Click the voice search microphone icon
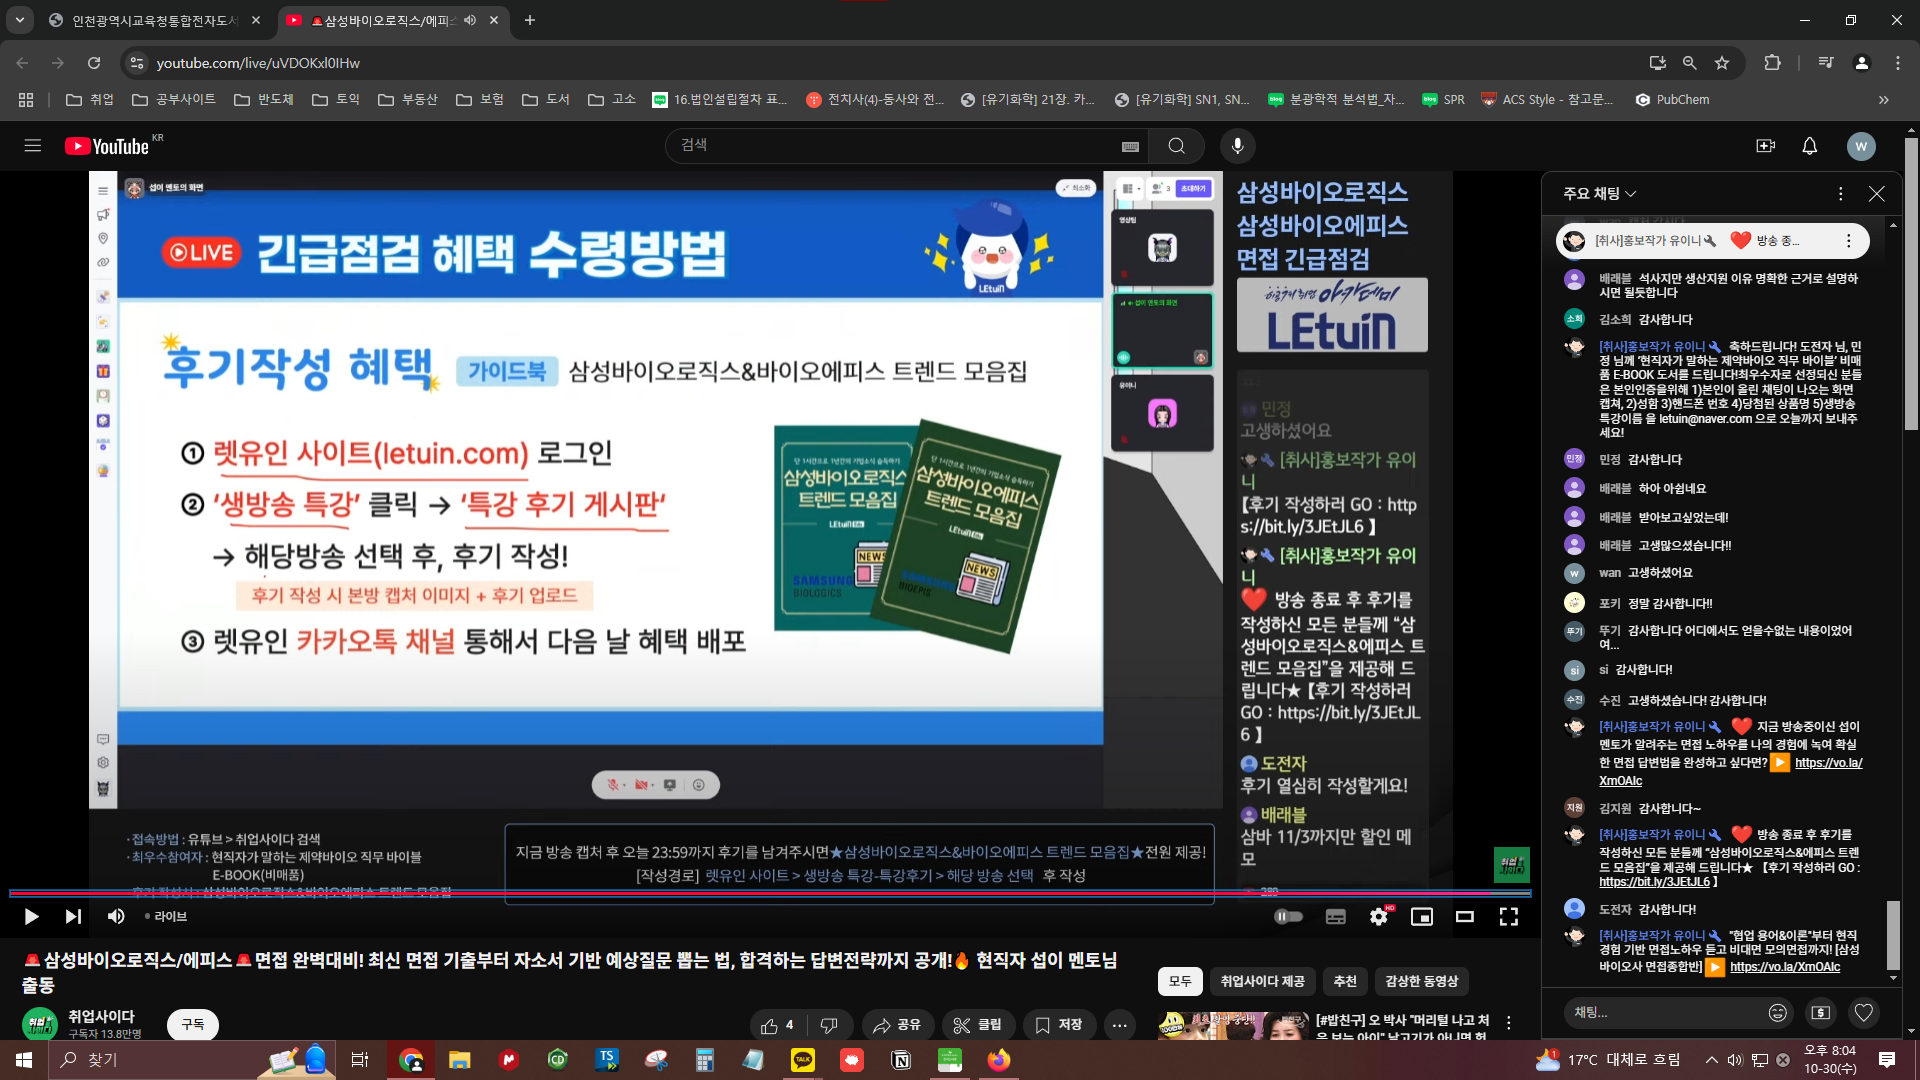Viewport: 1920px width, 1080px height. 1237,146
